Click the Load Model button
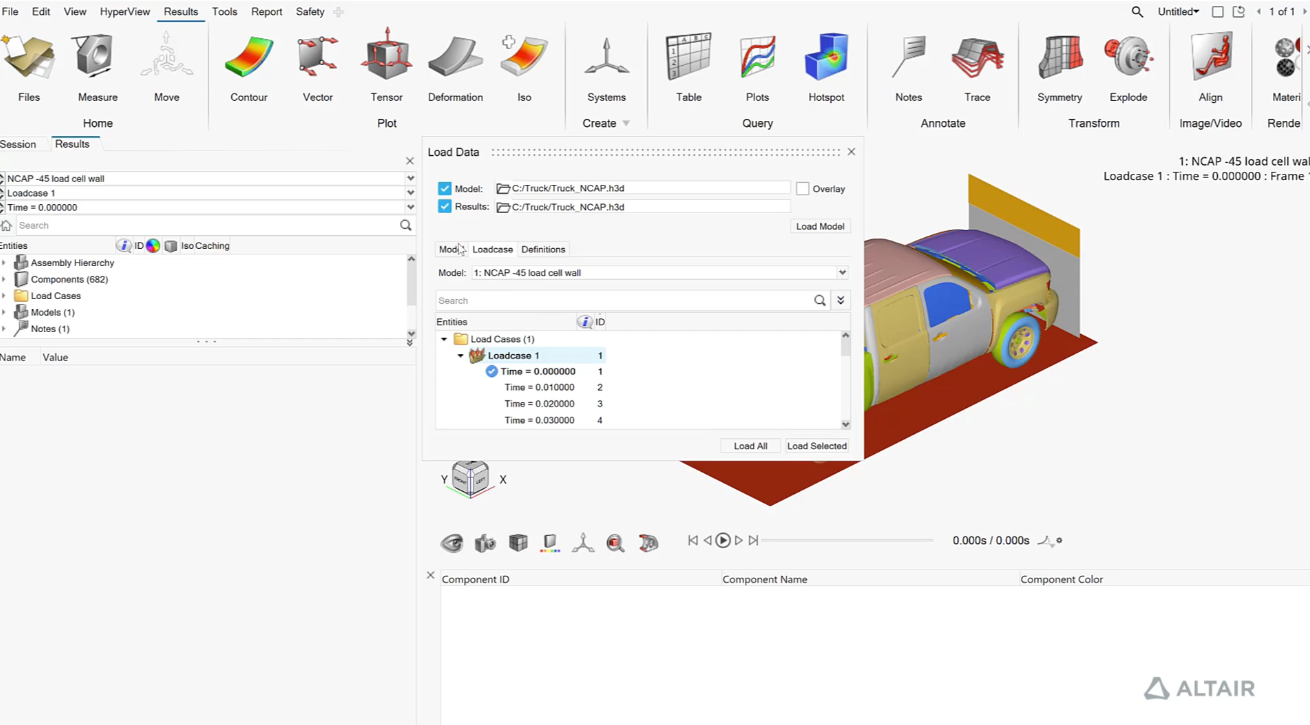1310x725 pixels. (x=820, y=227)
